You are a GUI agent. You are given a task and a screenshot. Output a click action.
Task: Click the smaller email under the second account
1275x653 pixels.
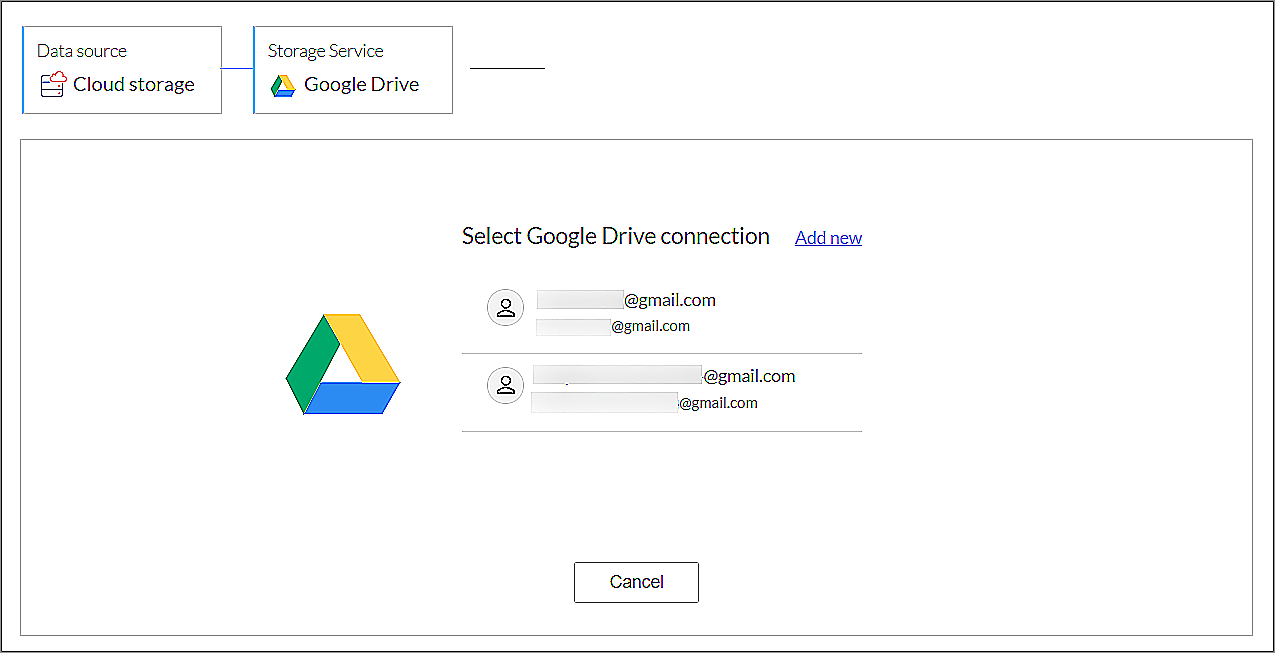(x=644, y=403)
